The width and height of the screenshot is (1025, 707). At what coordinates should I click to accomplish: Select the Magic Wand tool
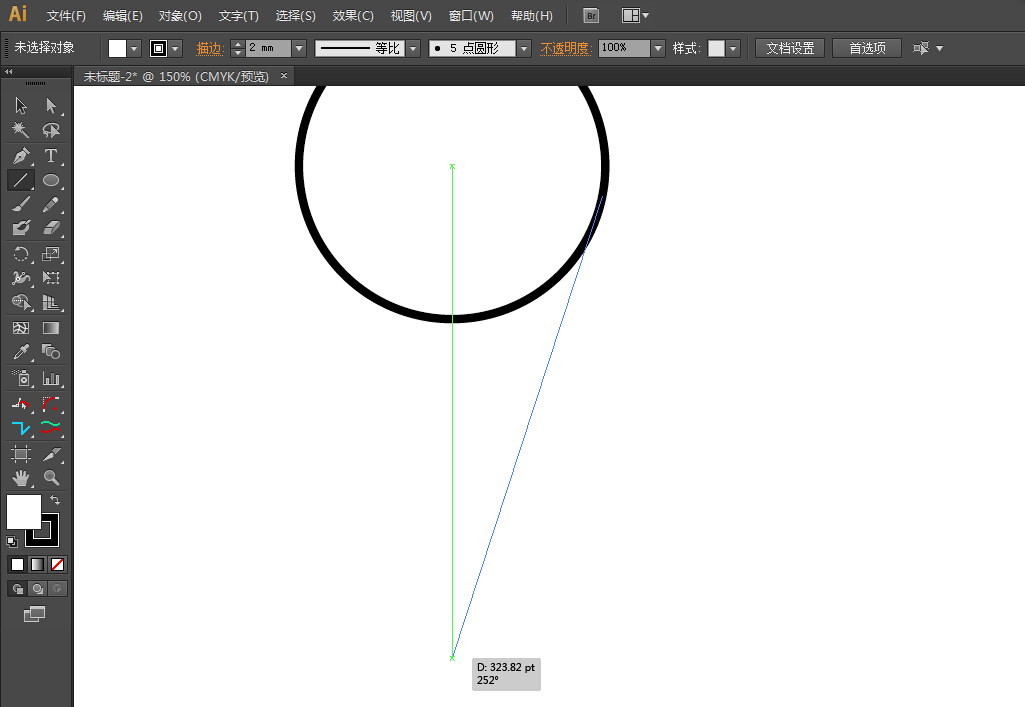[20, 128]
